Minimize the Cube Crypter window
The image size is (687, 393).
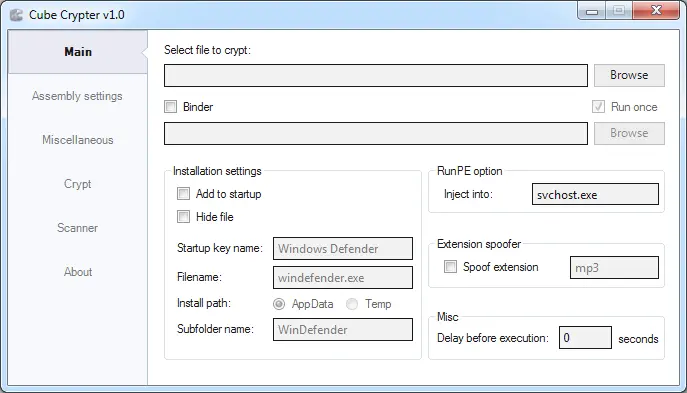click(x=591, y=11)
